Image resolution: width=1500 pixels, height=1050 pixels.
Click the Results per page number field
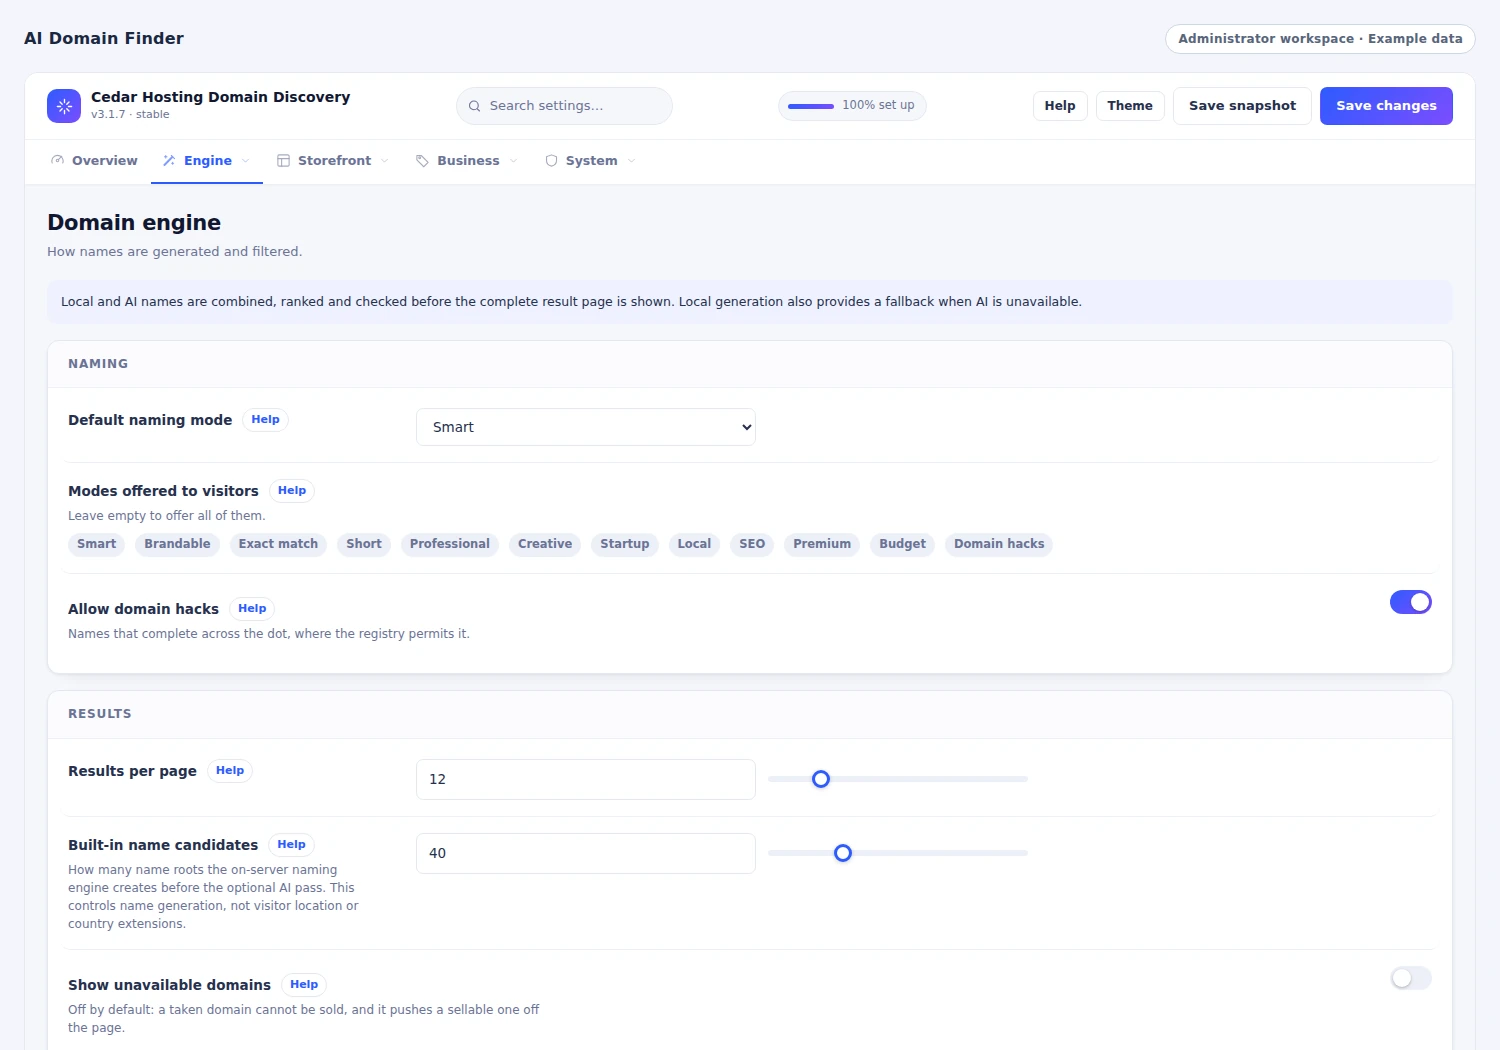(x=586, y=779)
